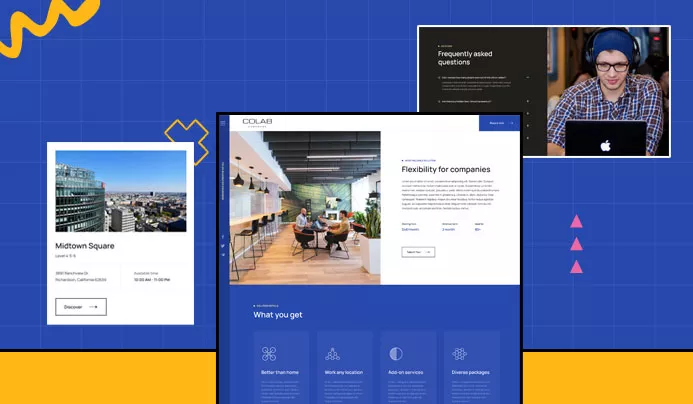Click the "Work any location" card title
Screen dimensions: 693x404
(x=343, y=372)
